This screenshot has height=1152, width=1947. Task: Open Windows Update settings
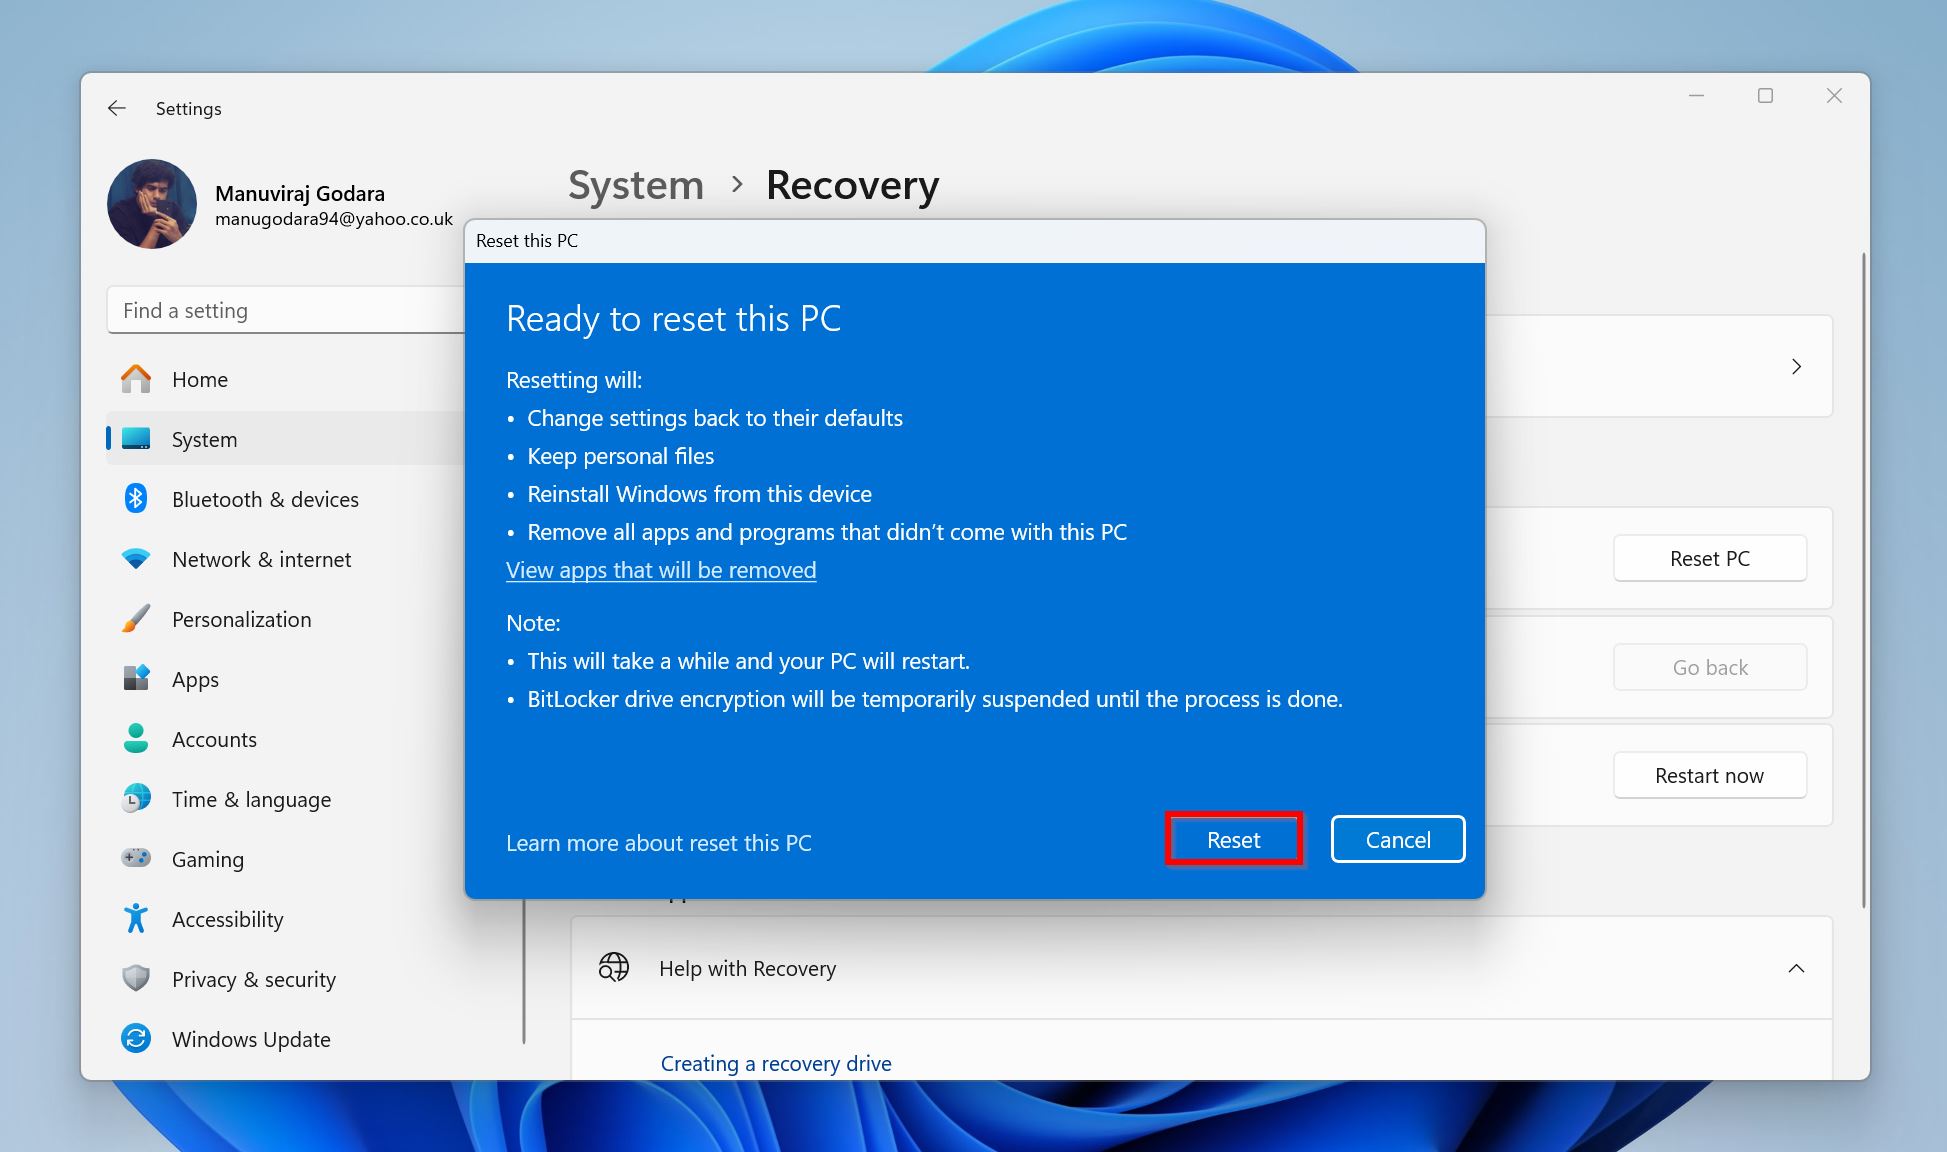[251, 1038]
